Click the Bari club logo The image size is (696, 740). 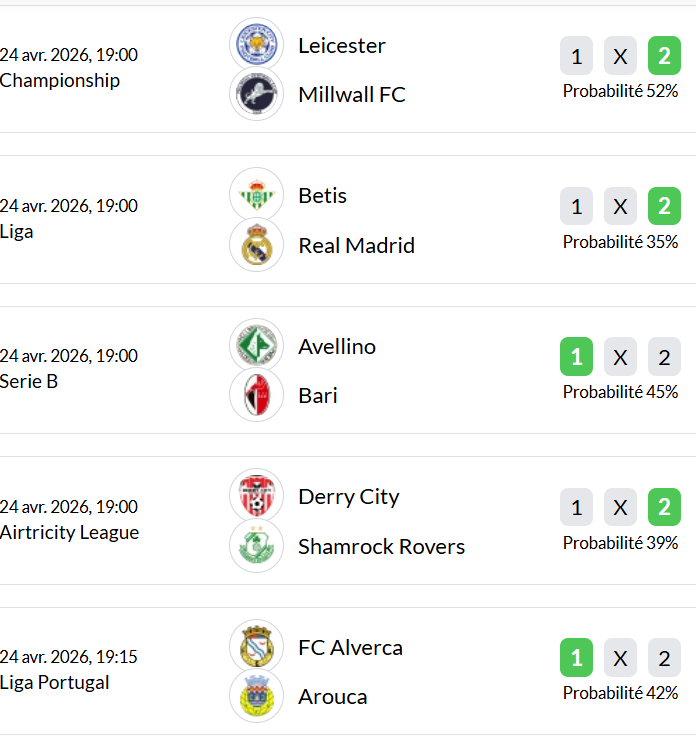click(x=256, y=395)
